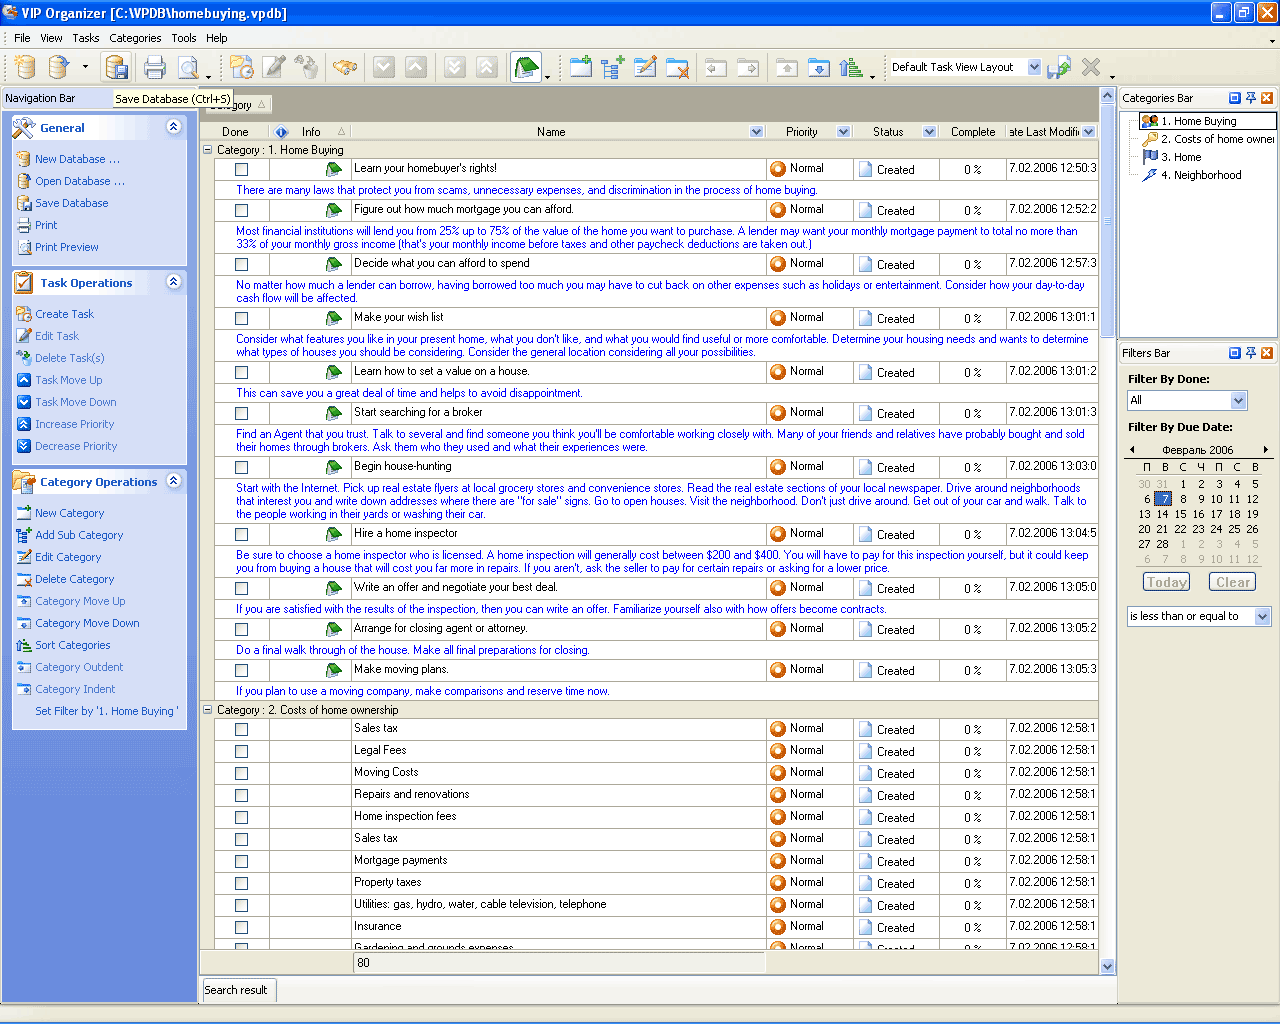This screenshot has width=1280, height=1024.
Task: Switch to the Search result tab
Action: [236, 990]
